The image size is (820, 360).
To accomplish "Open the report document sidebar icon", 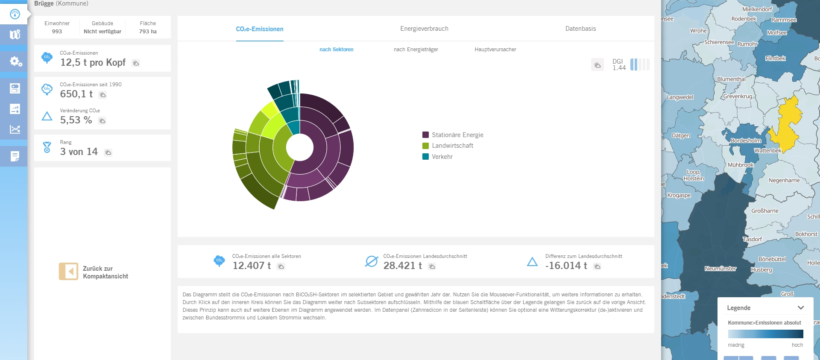I will coord(15,156).
